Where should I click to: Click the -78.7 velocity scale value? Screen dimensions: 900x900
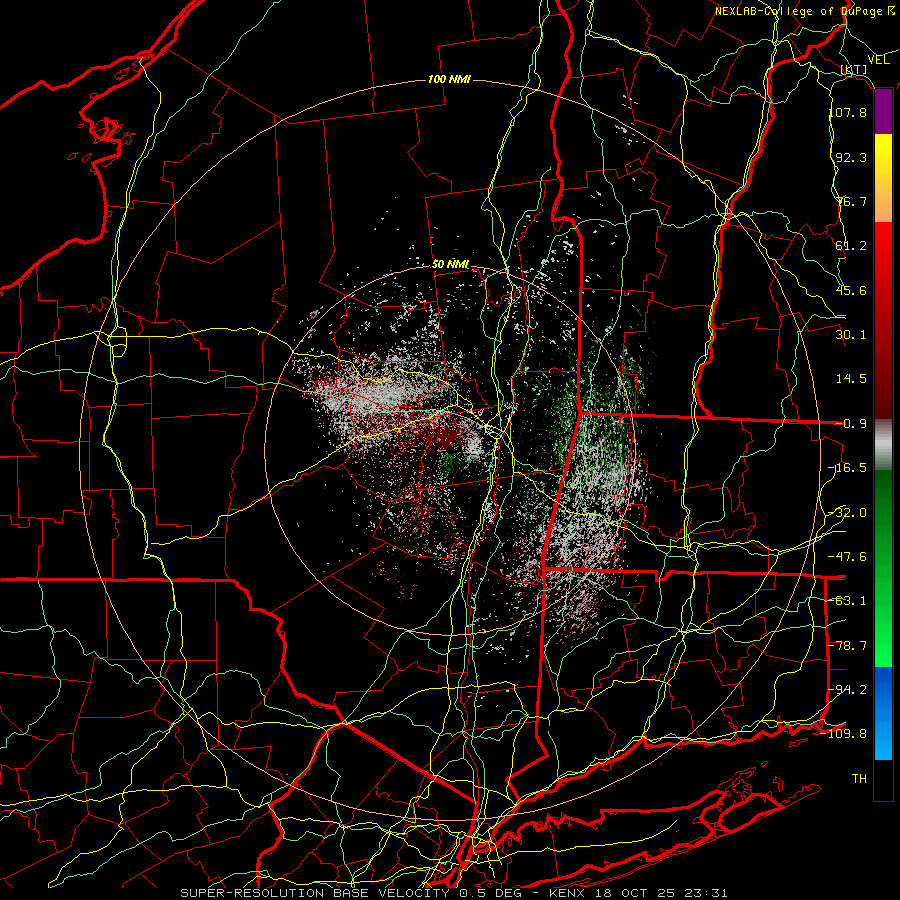coord(848,646)
